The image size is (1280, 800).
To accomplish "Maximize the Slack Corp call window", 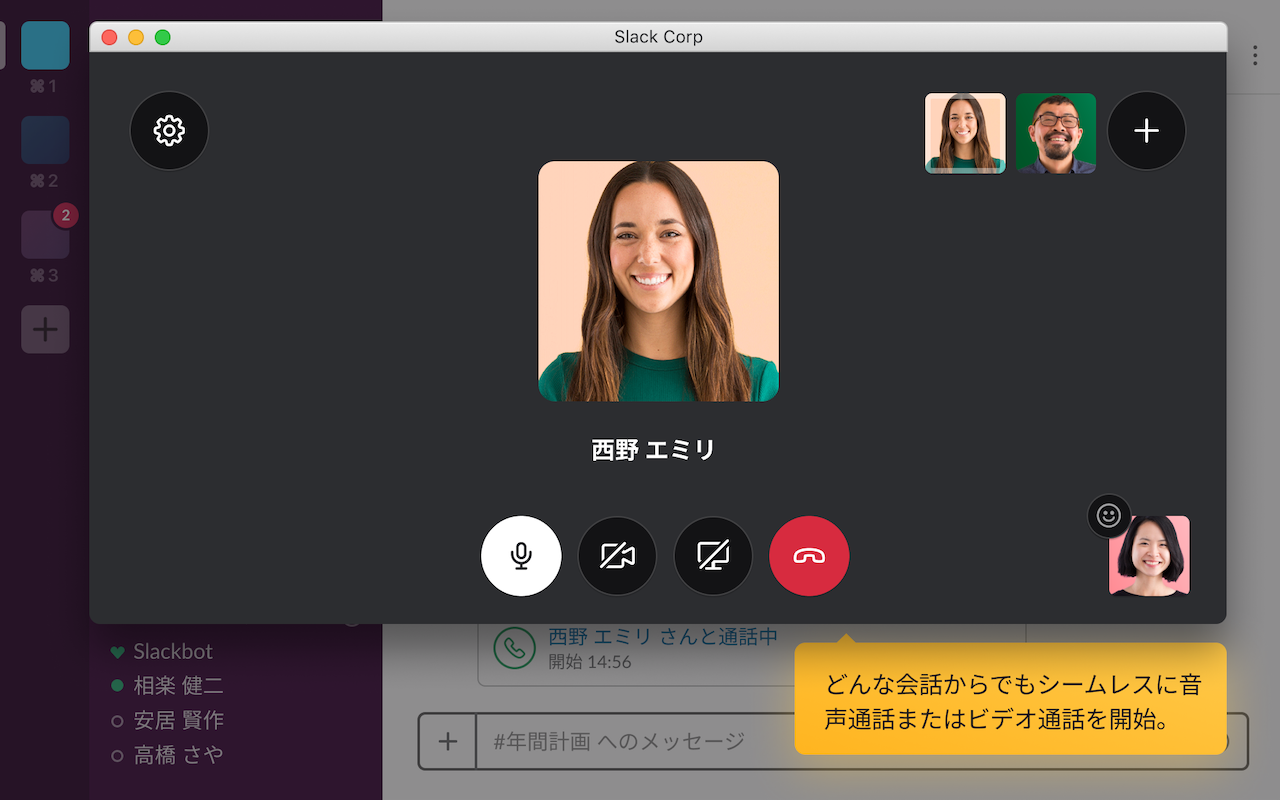I will pyautogui.click(x=162, y=37).
